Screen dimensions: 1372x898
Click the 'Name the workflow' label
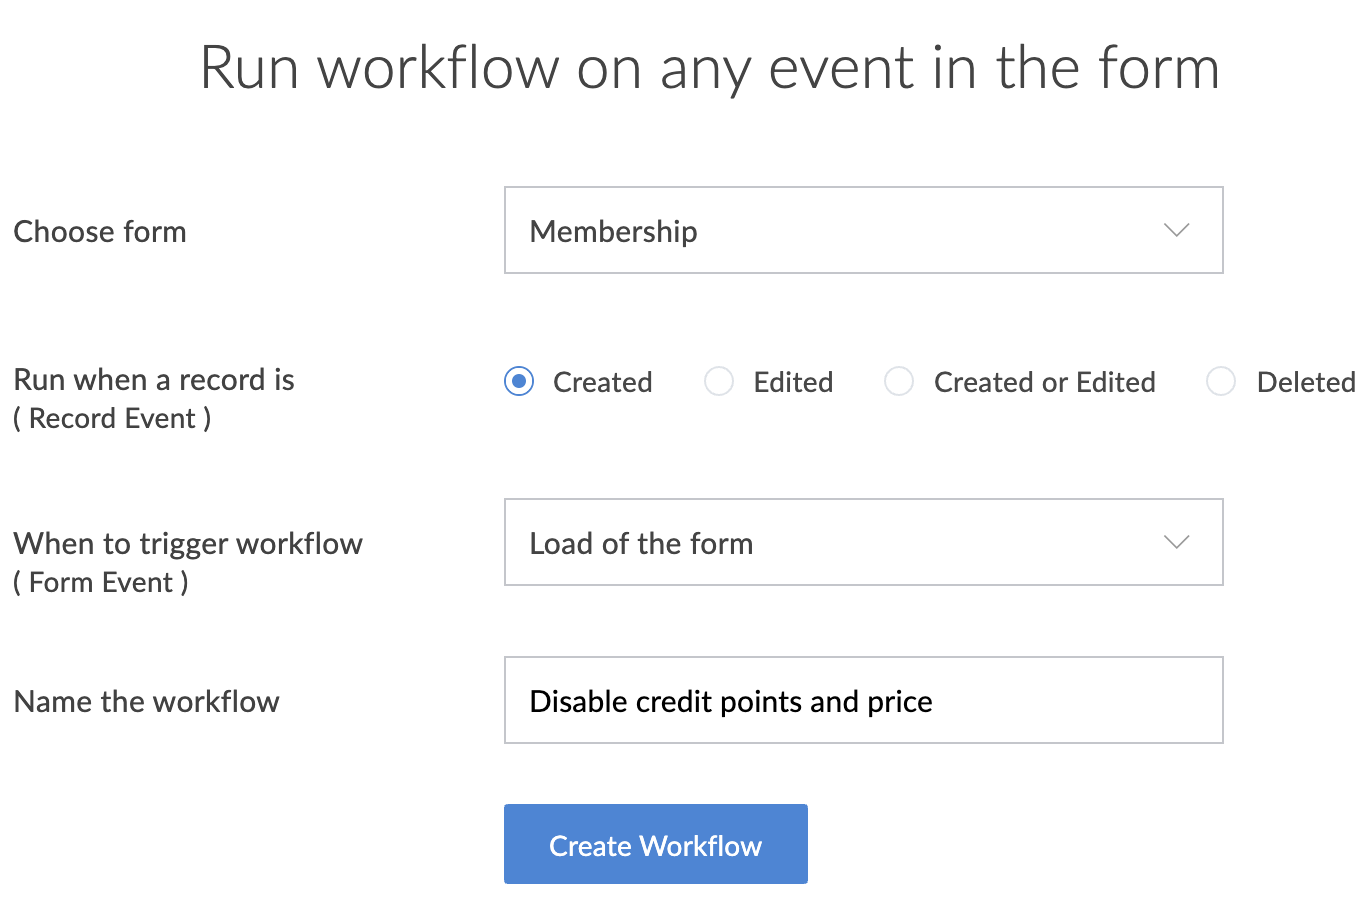[146, 702]
